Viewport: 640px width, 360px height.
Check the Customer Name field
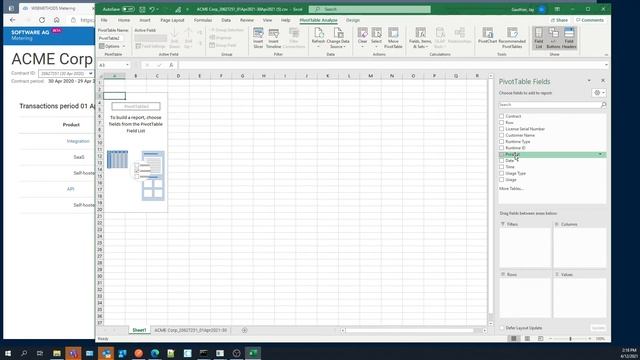[502, 135]
